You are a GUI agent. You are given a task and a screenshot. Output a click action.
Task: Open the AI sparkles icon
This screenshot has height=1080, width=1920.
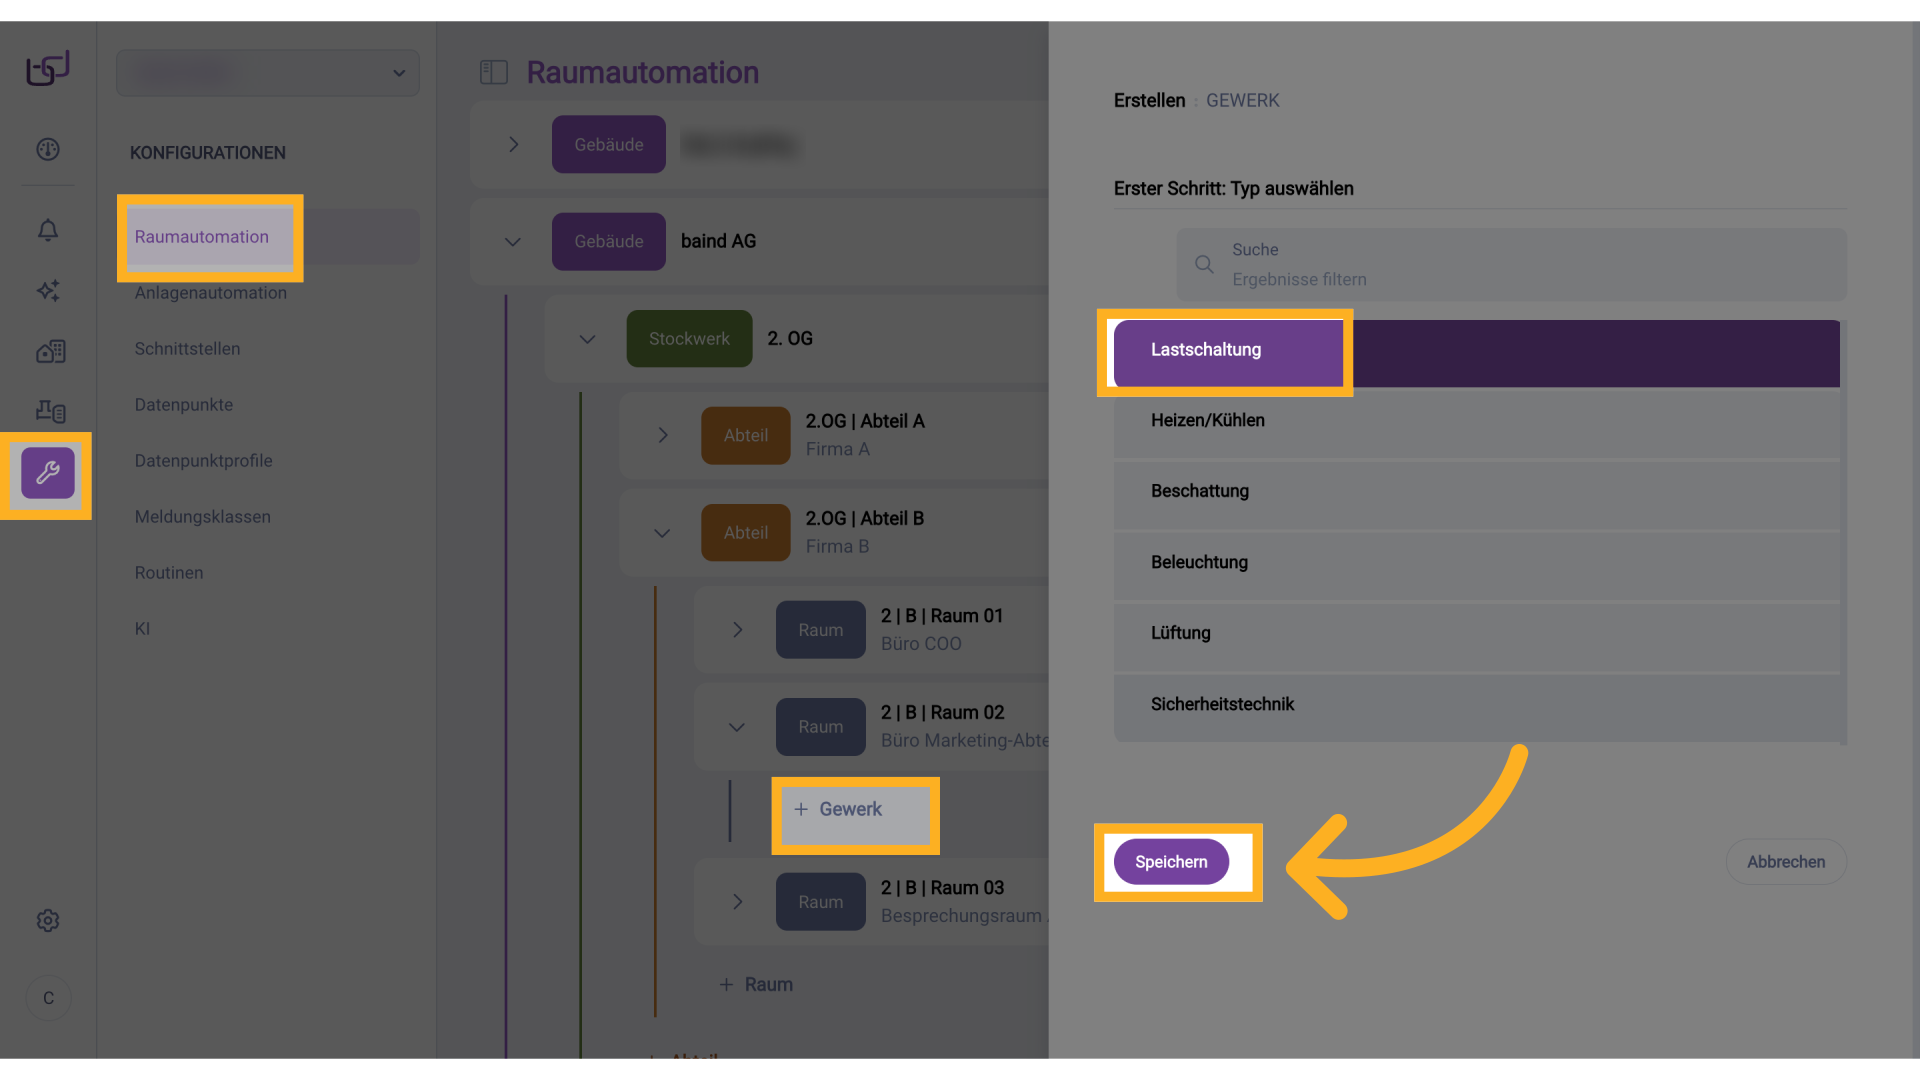pos(48,291)
